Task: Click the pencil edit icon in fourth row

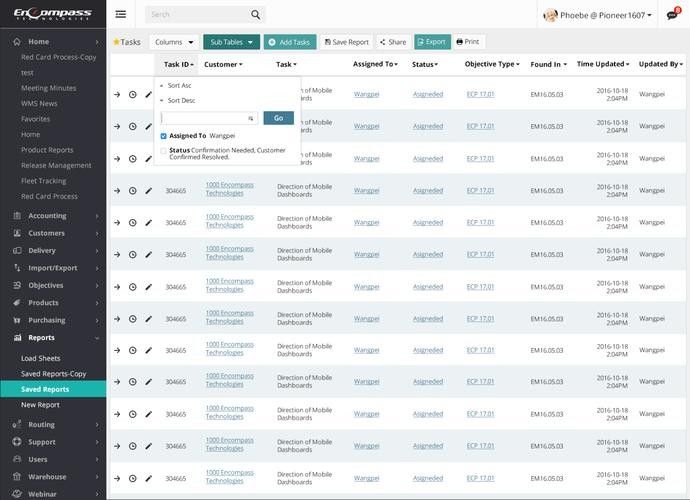Action: pyautogui.click(x=149, y=191)
